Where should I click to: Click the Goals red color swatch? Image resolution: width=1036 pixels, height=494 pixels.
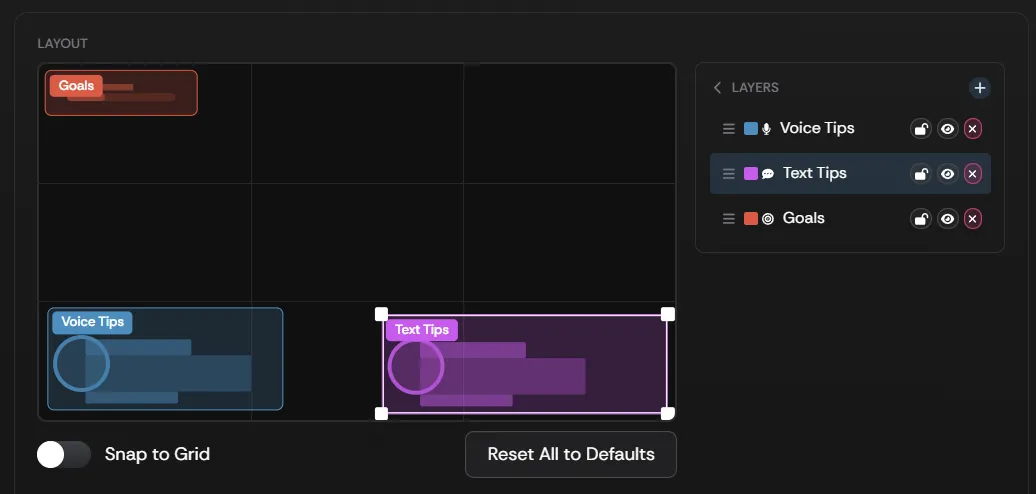coord(751,219)
